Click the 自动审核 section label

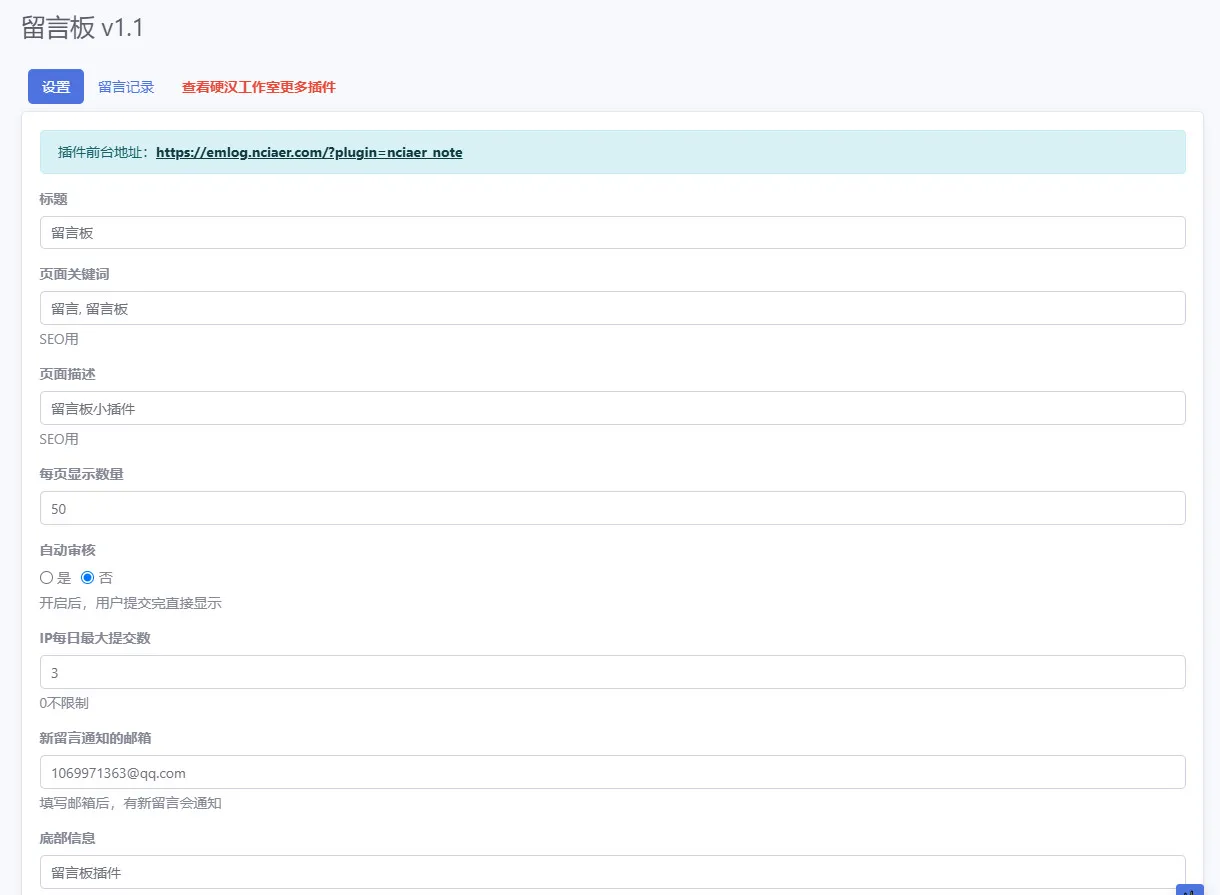pos(68,550)
